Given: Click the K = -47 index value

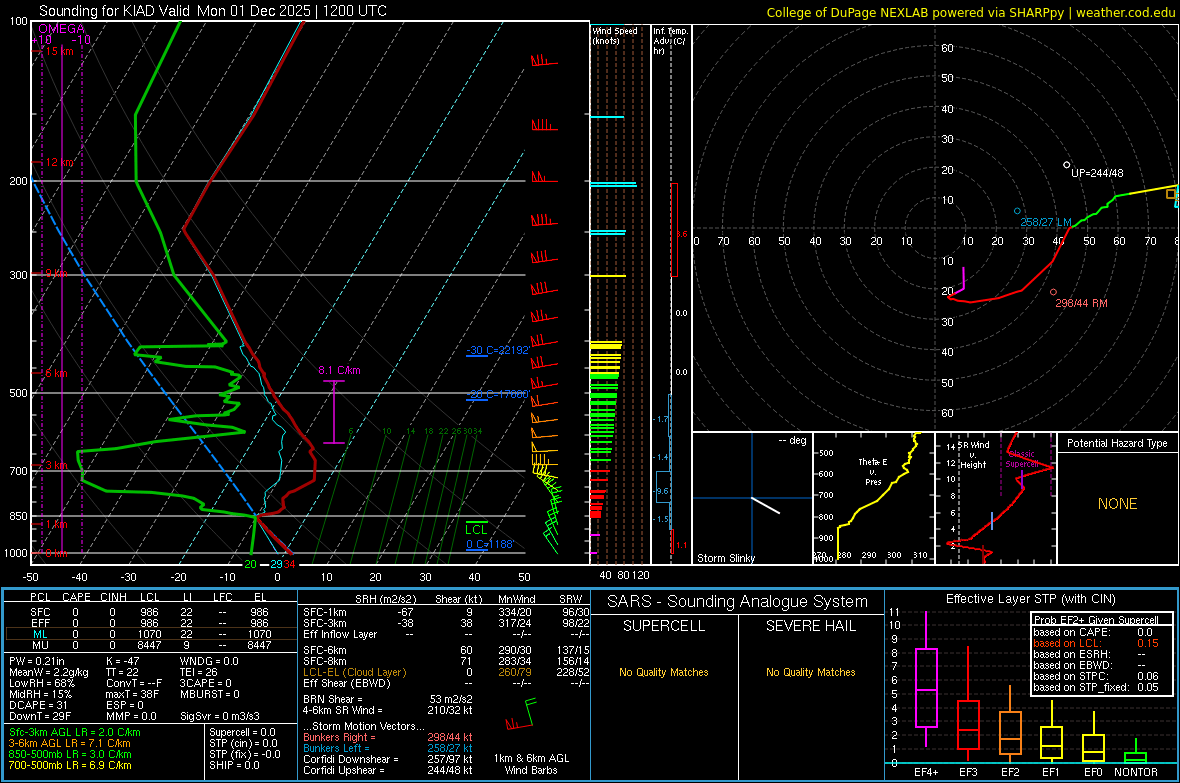Looking at the screenshot, I should 123,661.
